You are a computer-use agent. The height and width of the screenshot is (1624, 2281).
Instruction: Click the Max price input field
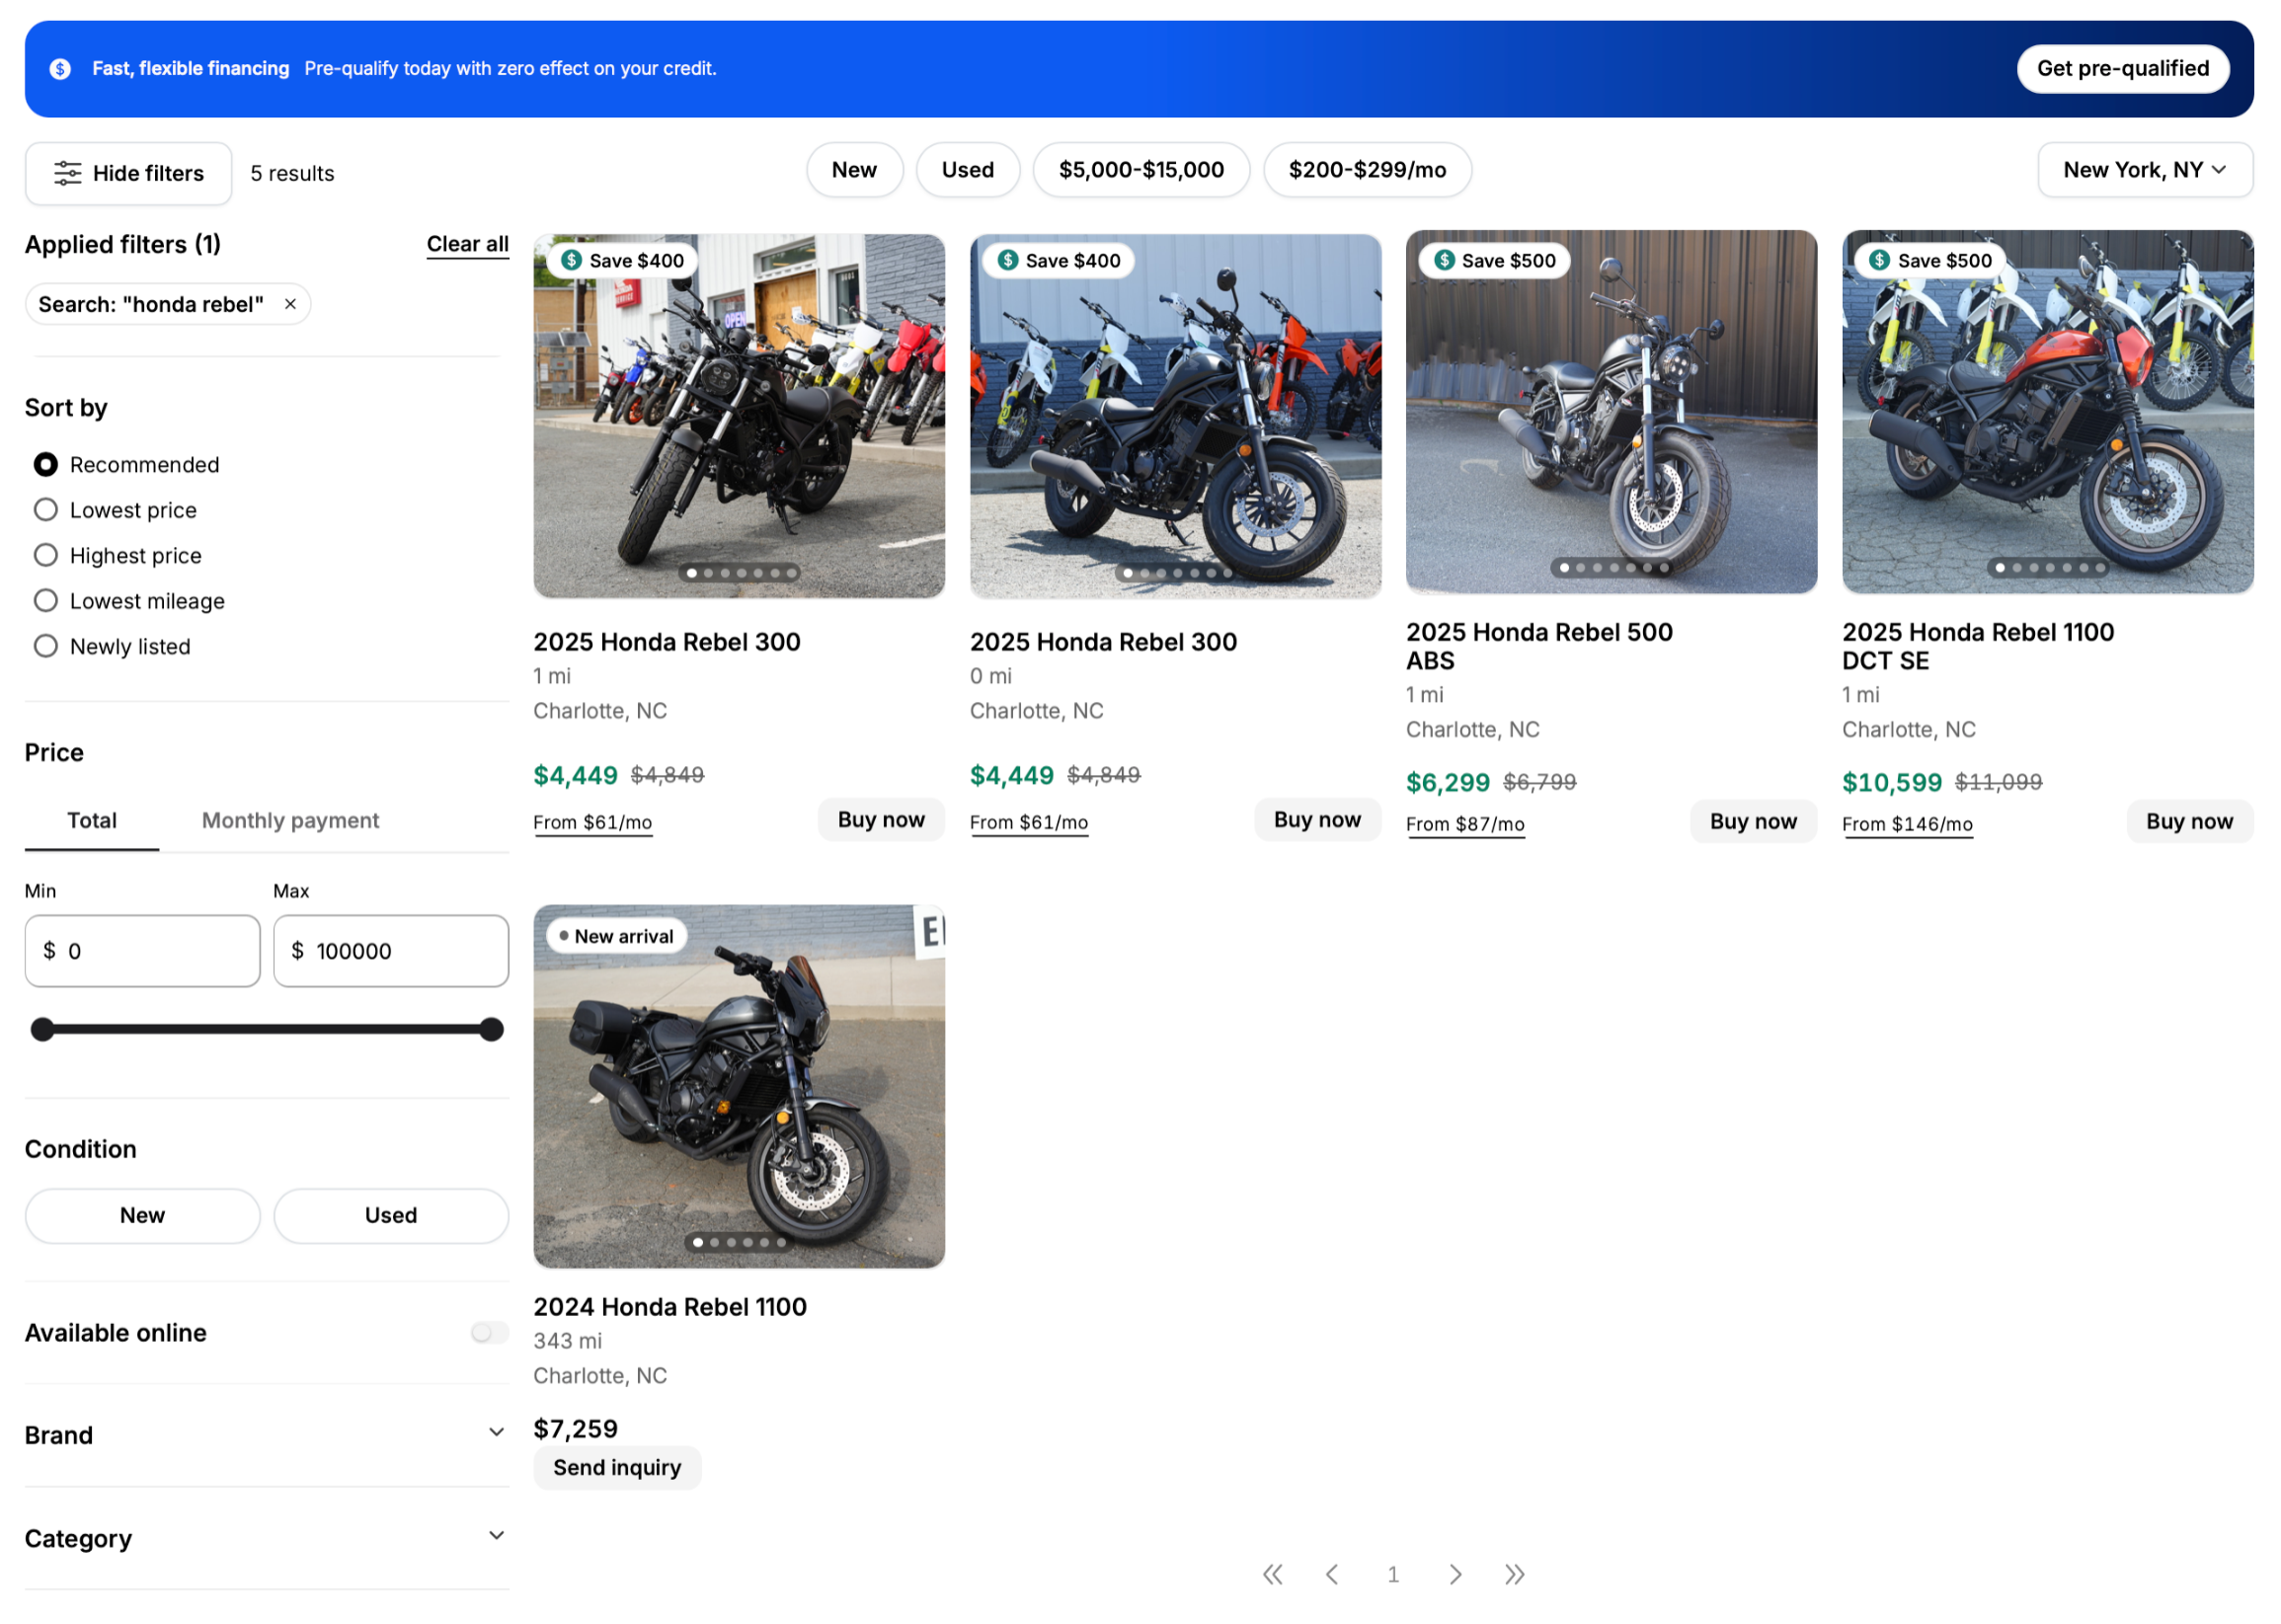click(391, 952)
